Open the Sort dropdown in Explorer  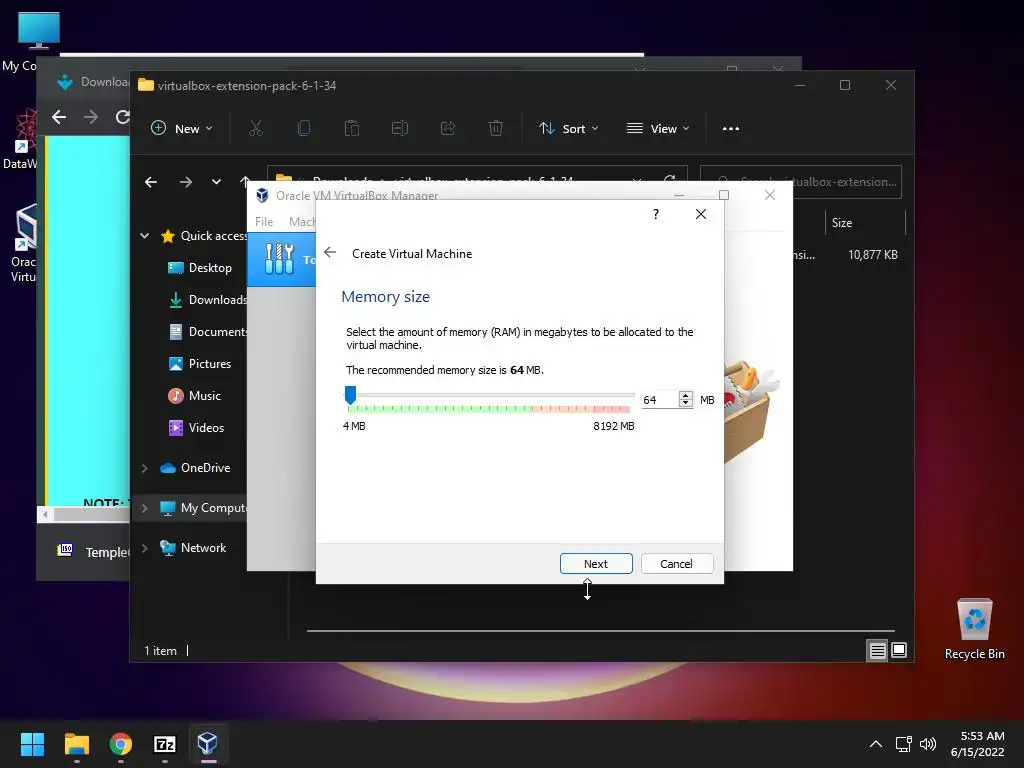[568, 129]
